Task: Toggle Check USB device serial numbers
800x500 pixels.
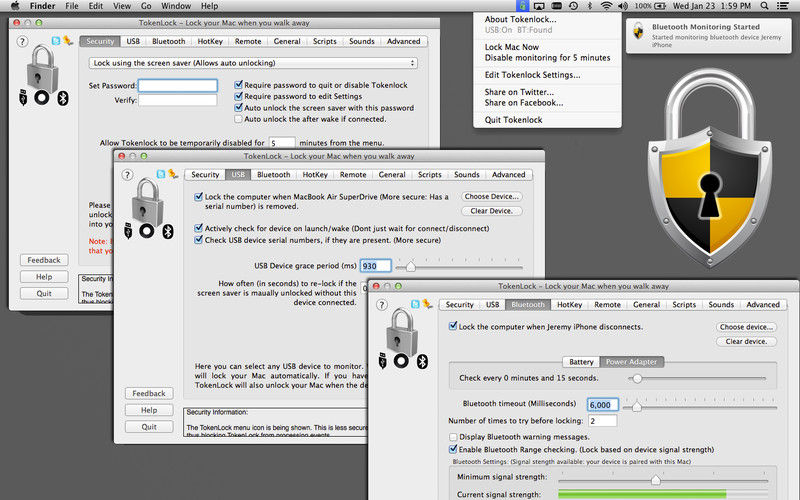Action: point(198,240)
